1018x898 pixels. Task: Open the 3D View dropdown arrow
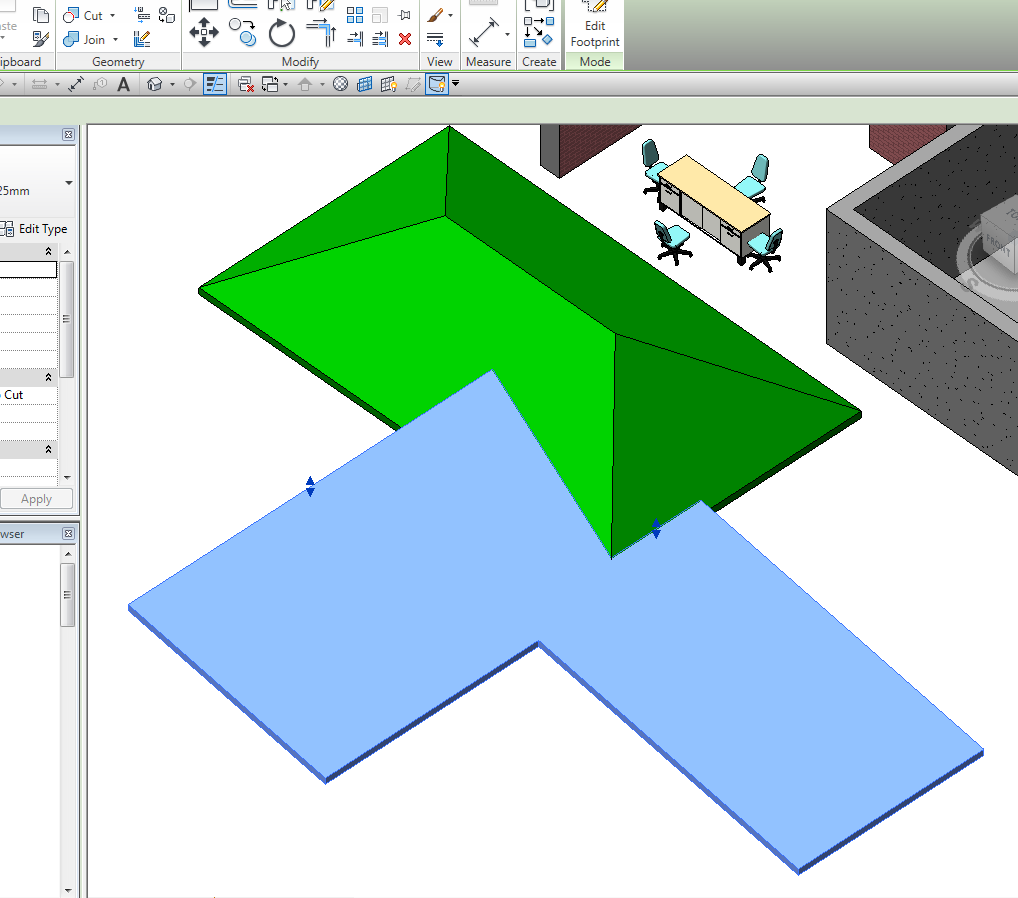172,84
